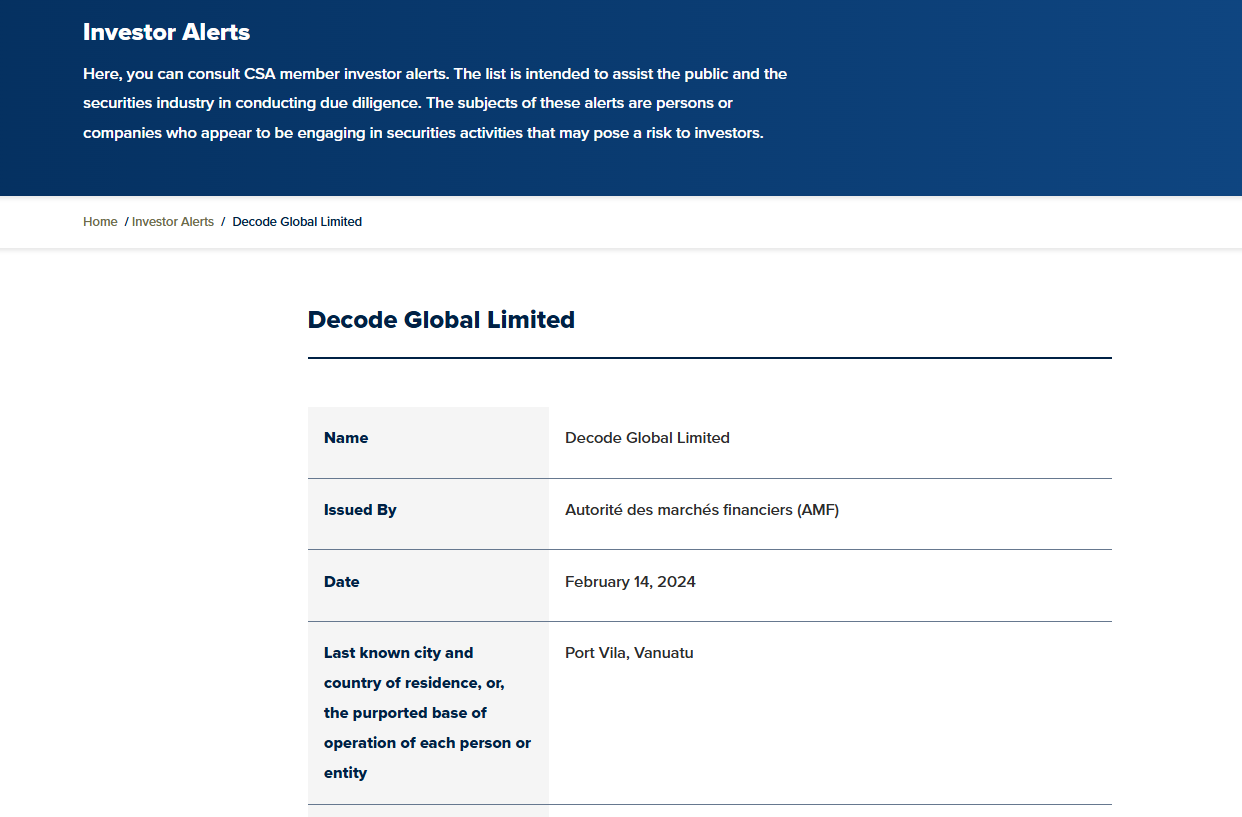Click the slash separator after Investor Alerts breadcrumb
This screenshot has height=817, width=1242.
223,222
